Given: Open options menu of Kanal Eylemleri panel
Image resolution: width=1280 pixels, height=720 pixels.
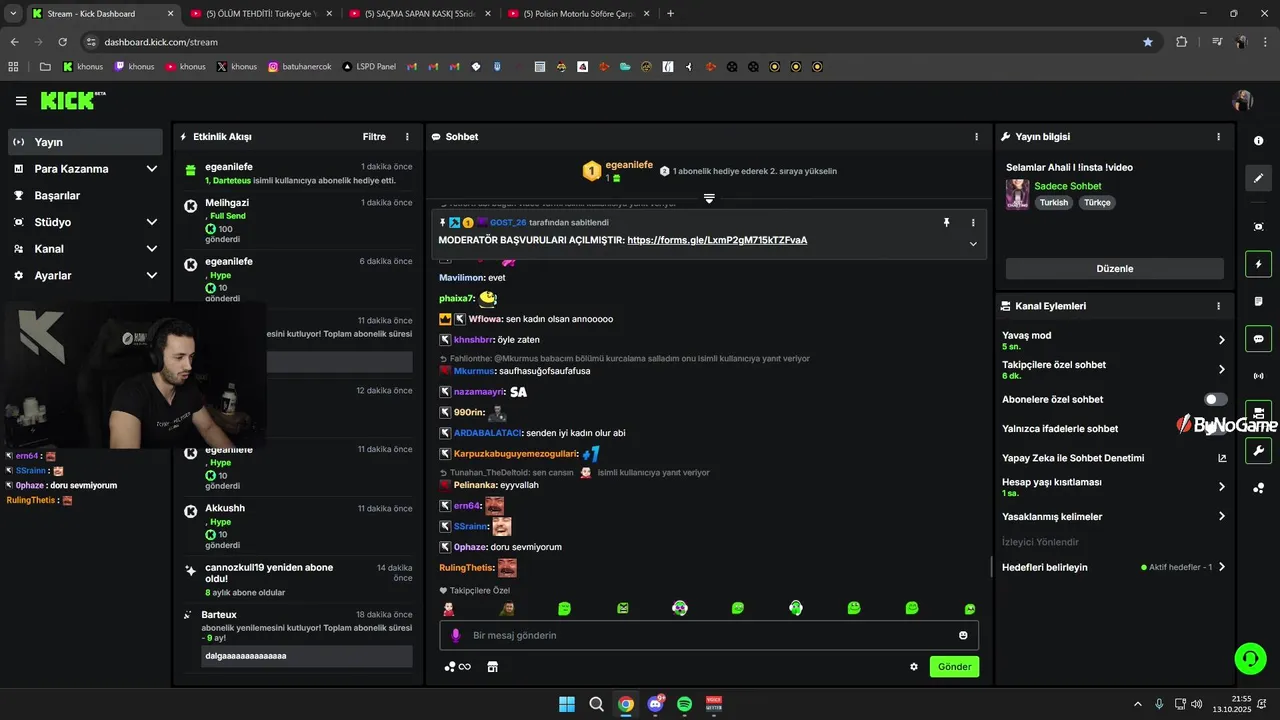Looking at the screenshot, I should click(x=1218, y=306).
